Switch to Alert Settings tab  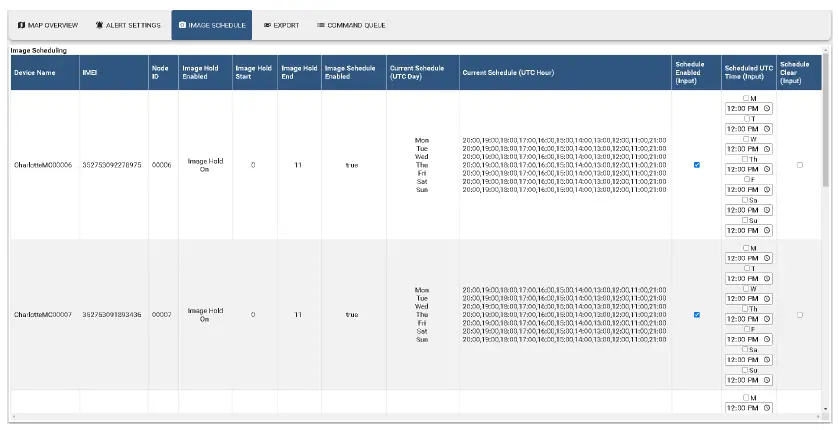click(128, 25)
